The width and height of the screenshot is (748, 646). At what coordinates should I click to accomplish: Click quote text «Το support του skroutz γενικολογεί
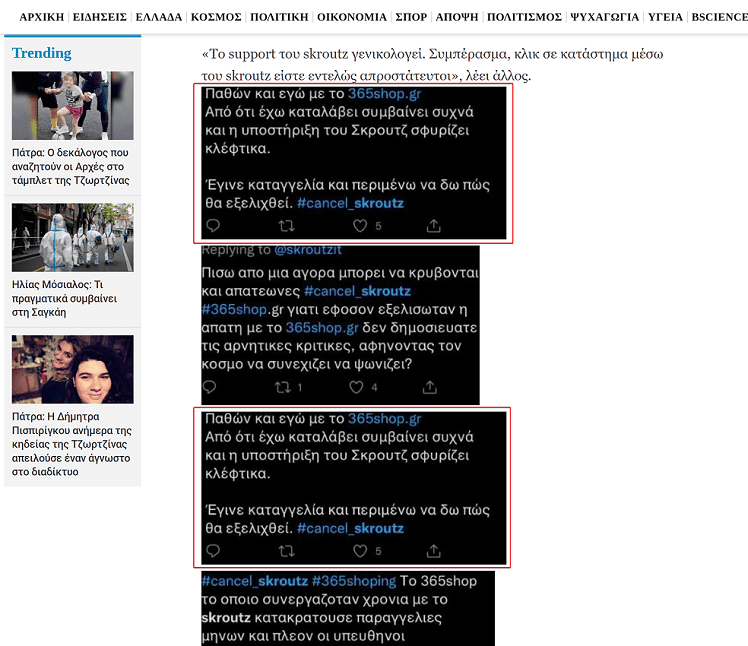[x=313, y=54]
